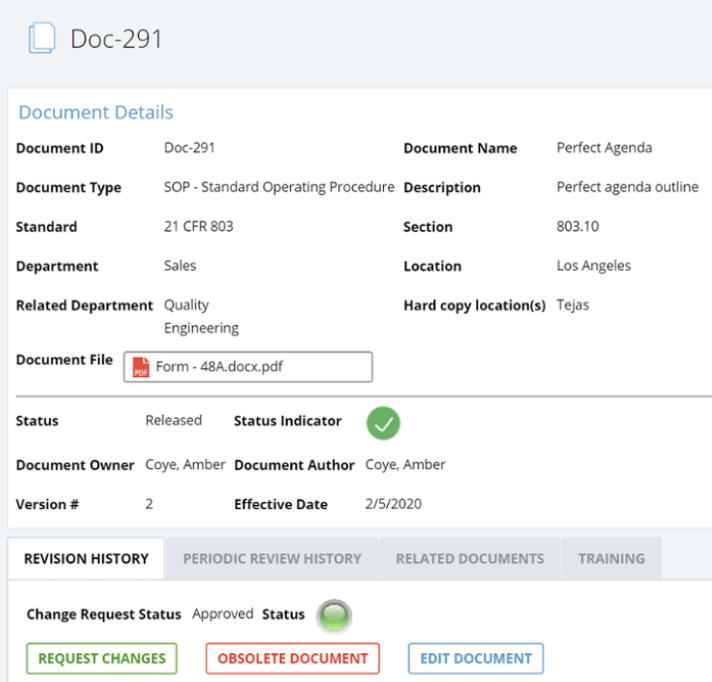Click the green checkmark status indicator
The width and height of the screenshot is (712, 682).
point(382,423)
